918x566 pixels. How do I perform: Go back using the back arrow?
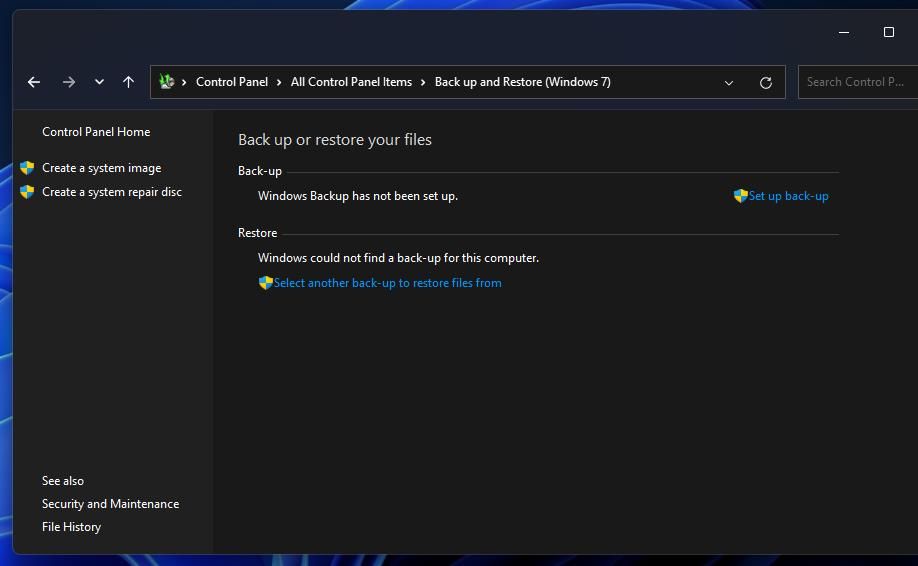[34, 82]
